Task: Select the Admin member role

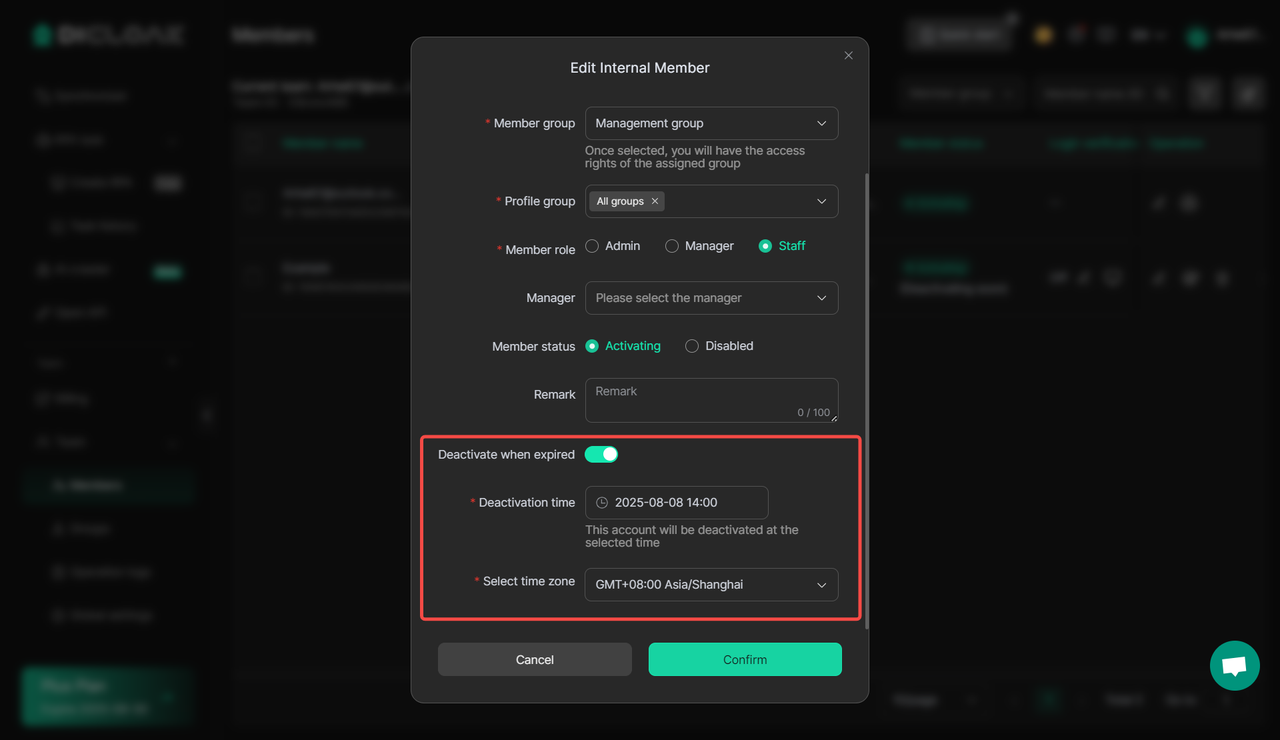Action: tap(613, 246)
